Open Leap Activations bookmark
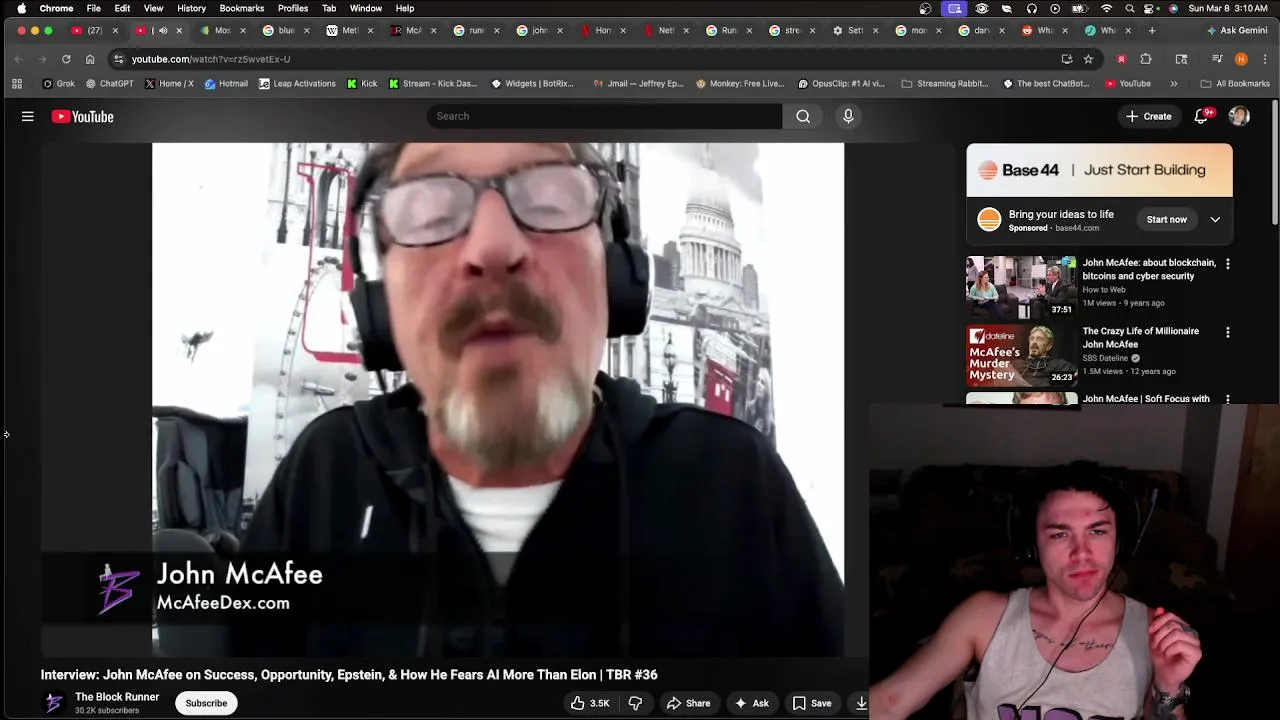1280x720 pixels. coord(297,84)
